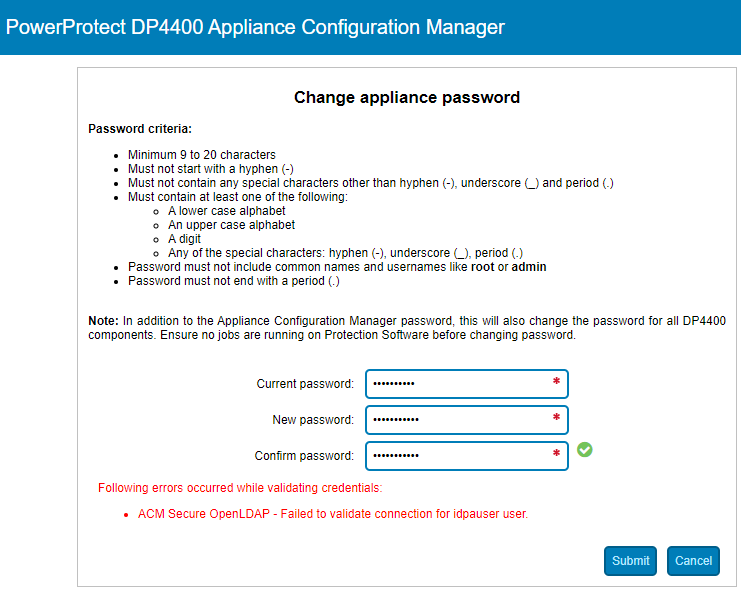Click the "Must not start with a hyphen" bullet

210,169
